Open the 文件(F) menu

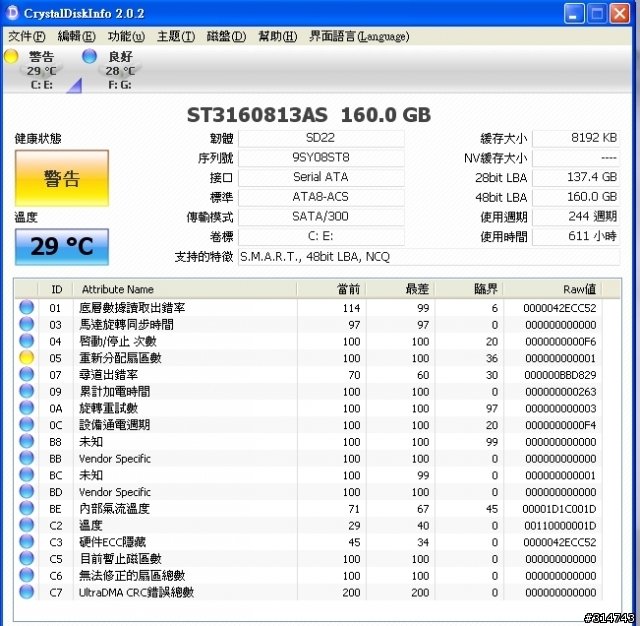point(27,36)
